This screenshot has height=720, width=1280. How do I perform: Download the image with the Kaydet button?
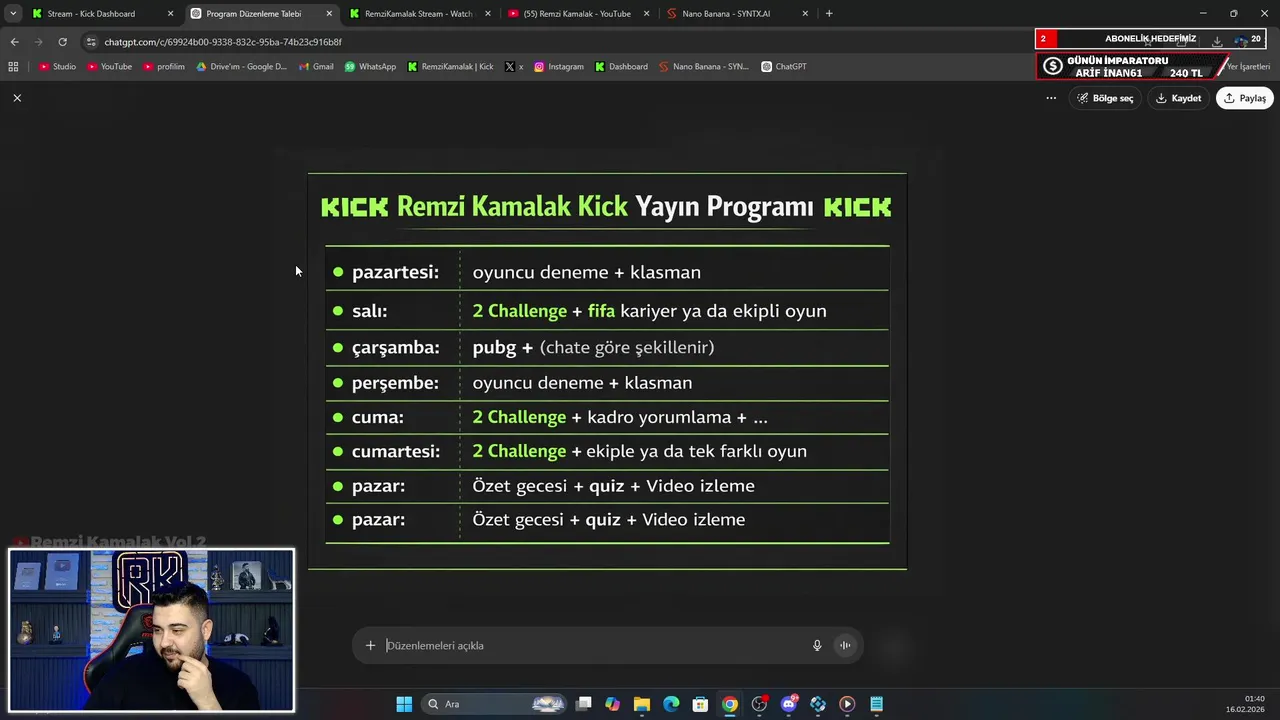(1178, 98)
